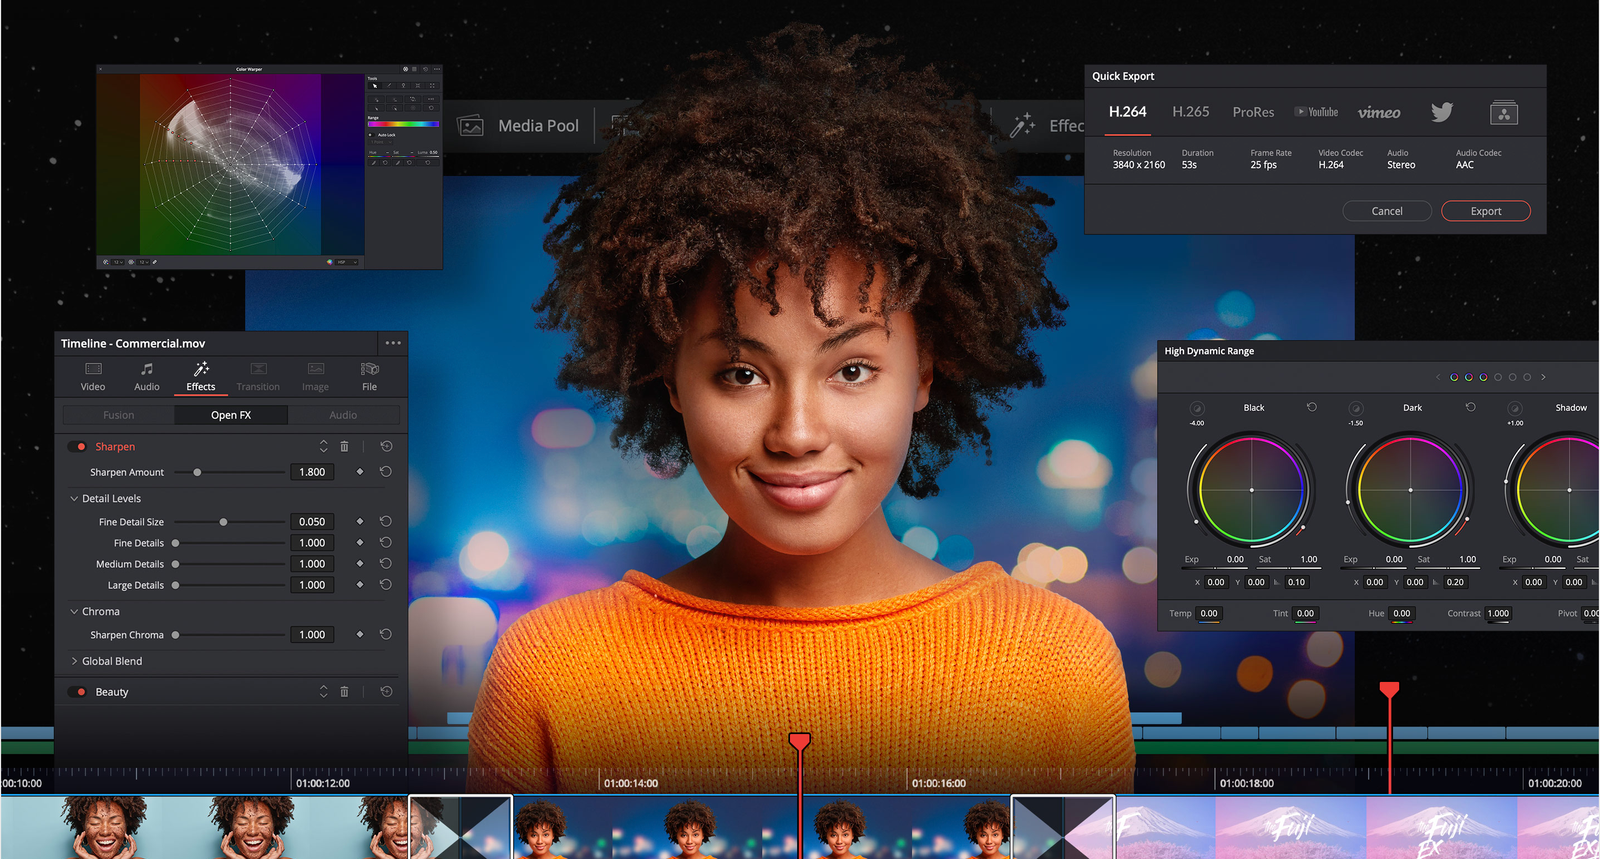This screenshot has height=859, width=1600.
Task: Reset the Black zone color wheel
Action: pyautogui.click(x=1312, y=407)
